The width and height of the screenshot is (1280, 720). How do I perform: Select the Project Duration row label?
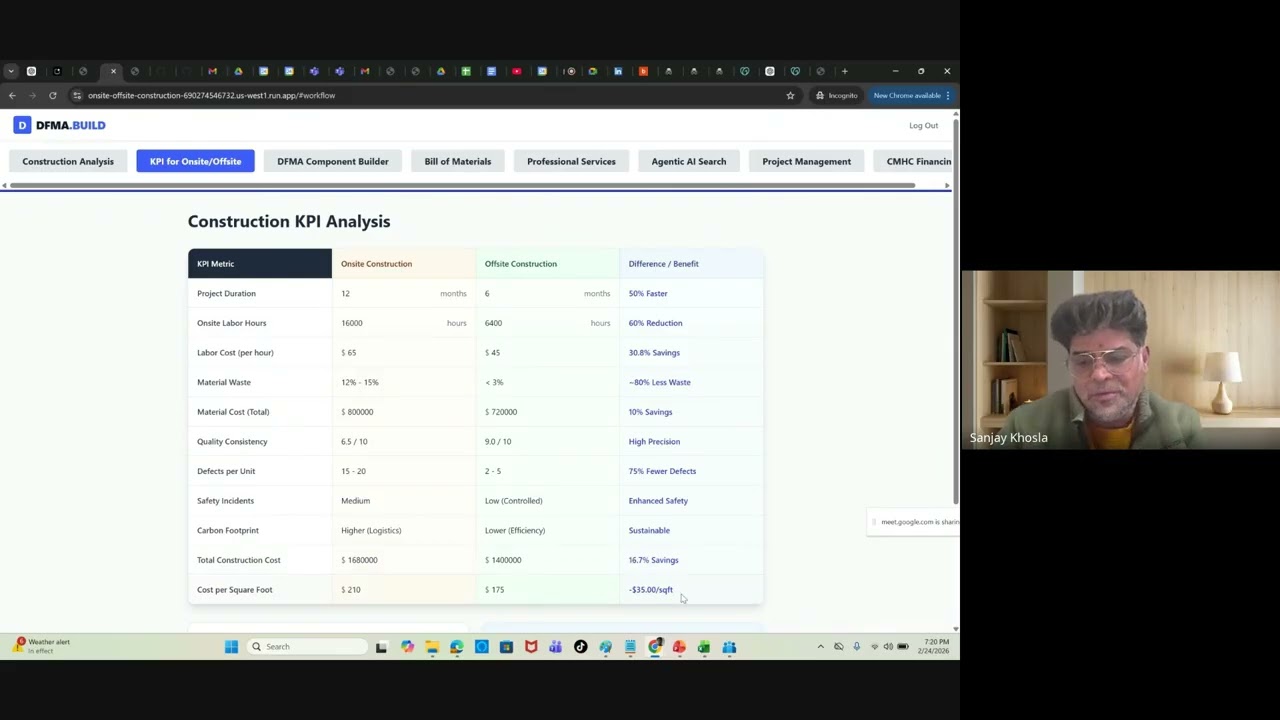[226, 293]
